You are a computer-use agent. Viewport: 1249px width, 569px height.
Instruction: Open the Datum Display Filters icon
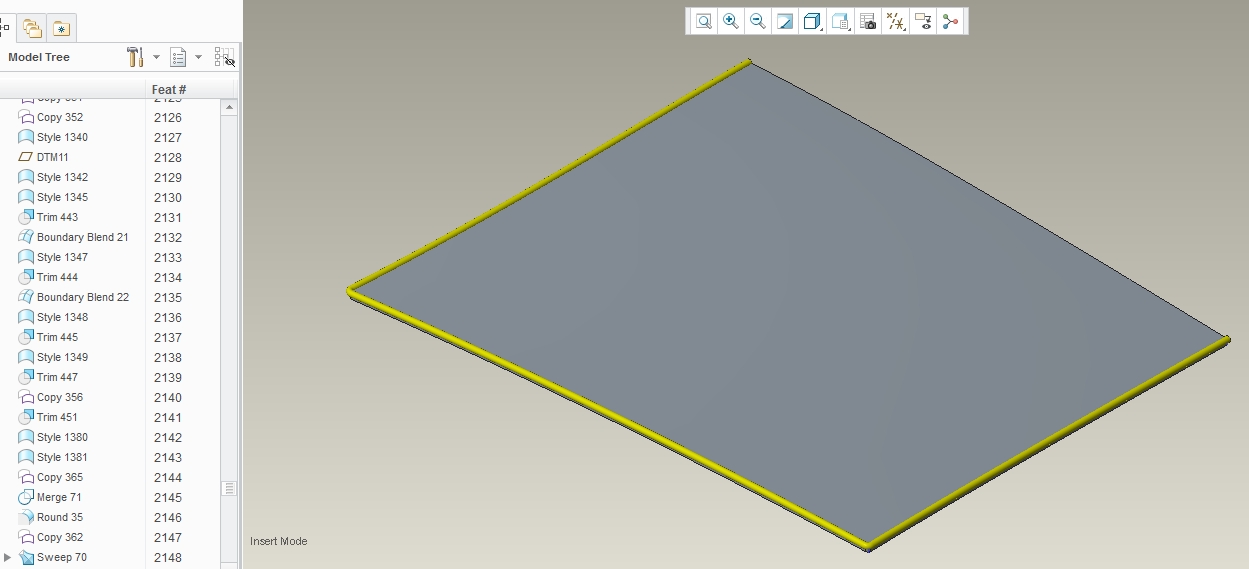coord(896,21)
